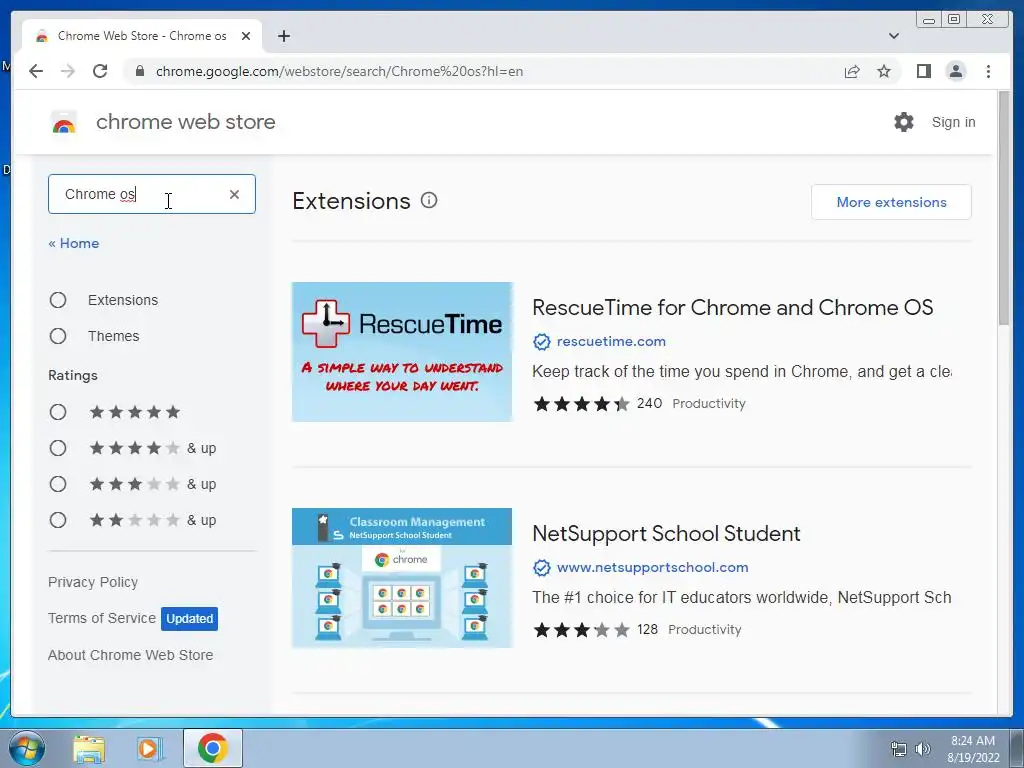Close the Chrome Web Store tab
Viewport: 1024px width, 768px height.
pyautogui.click(x=246, y=36)
